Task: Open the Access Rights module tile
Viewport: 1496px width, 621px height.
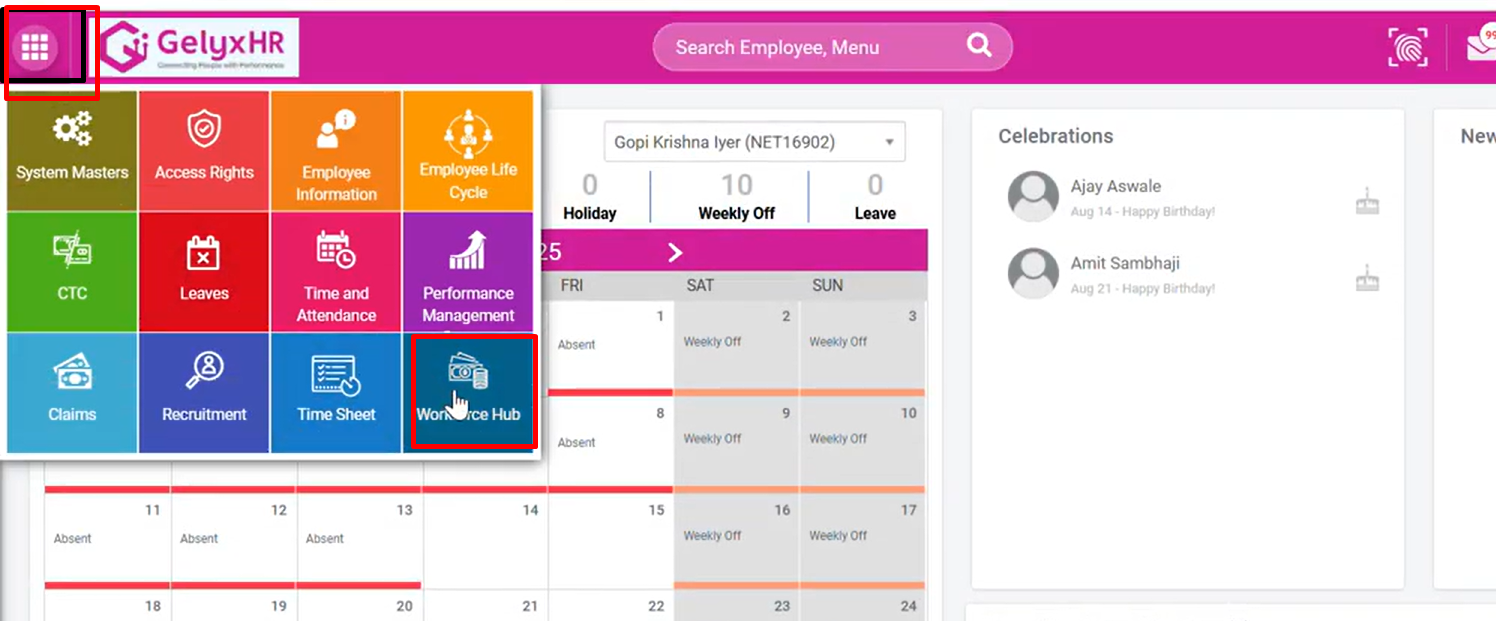Action: coord(204,150)
